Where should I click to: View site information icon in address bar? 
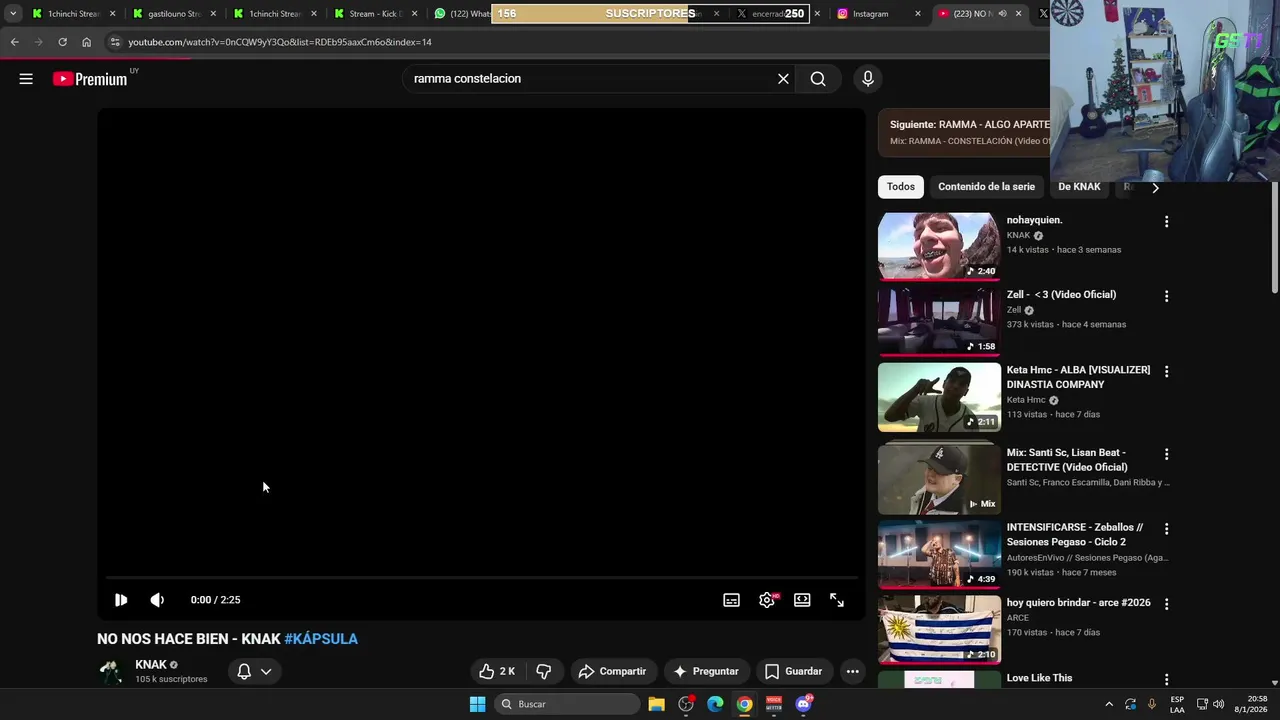pos(115,42)
